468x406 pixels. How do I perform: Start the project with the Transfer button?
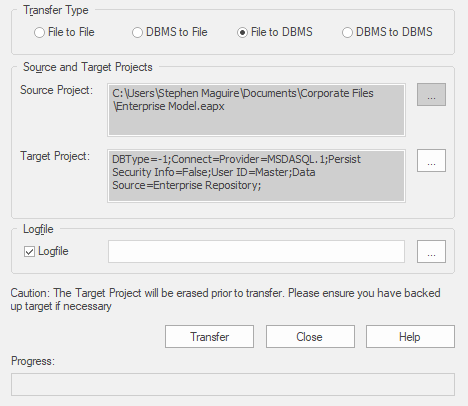click(209, 337)
